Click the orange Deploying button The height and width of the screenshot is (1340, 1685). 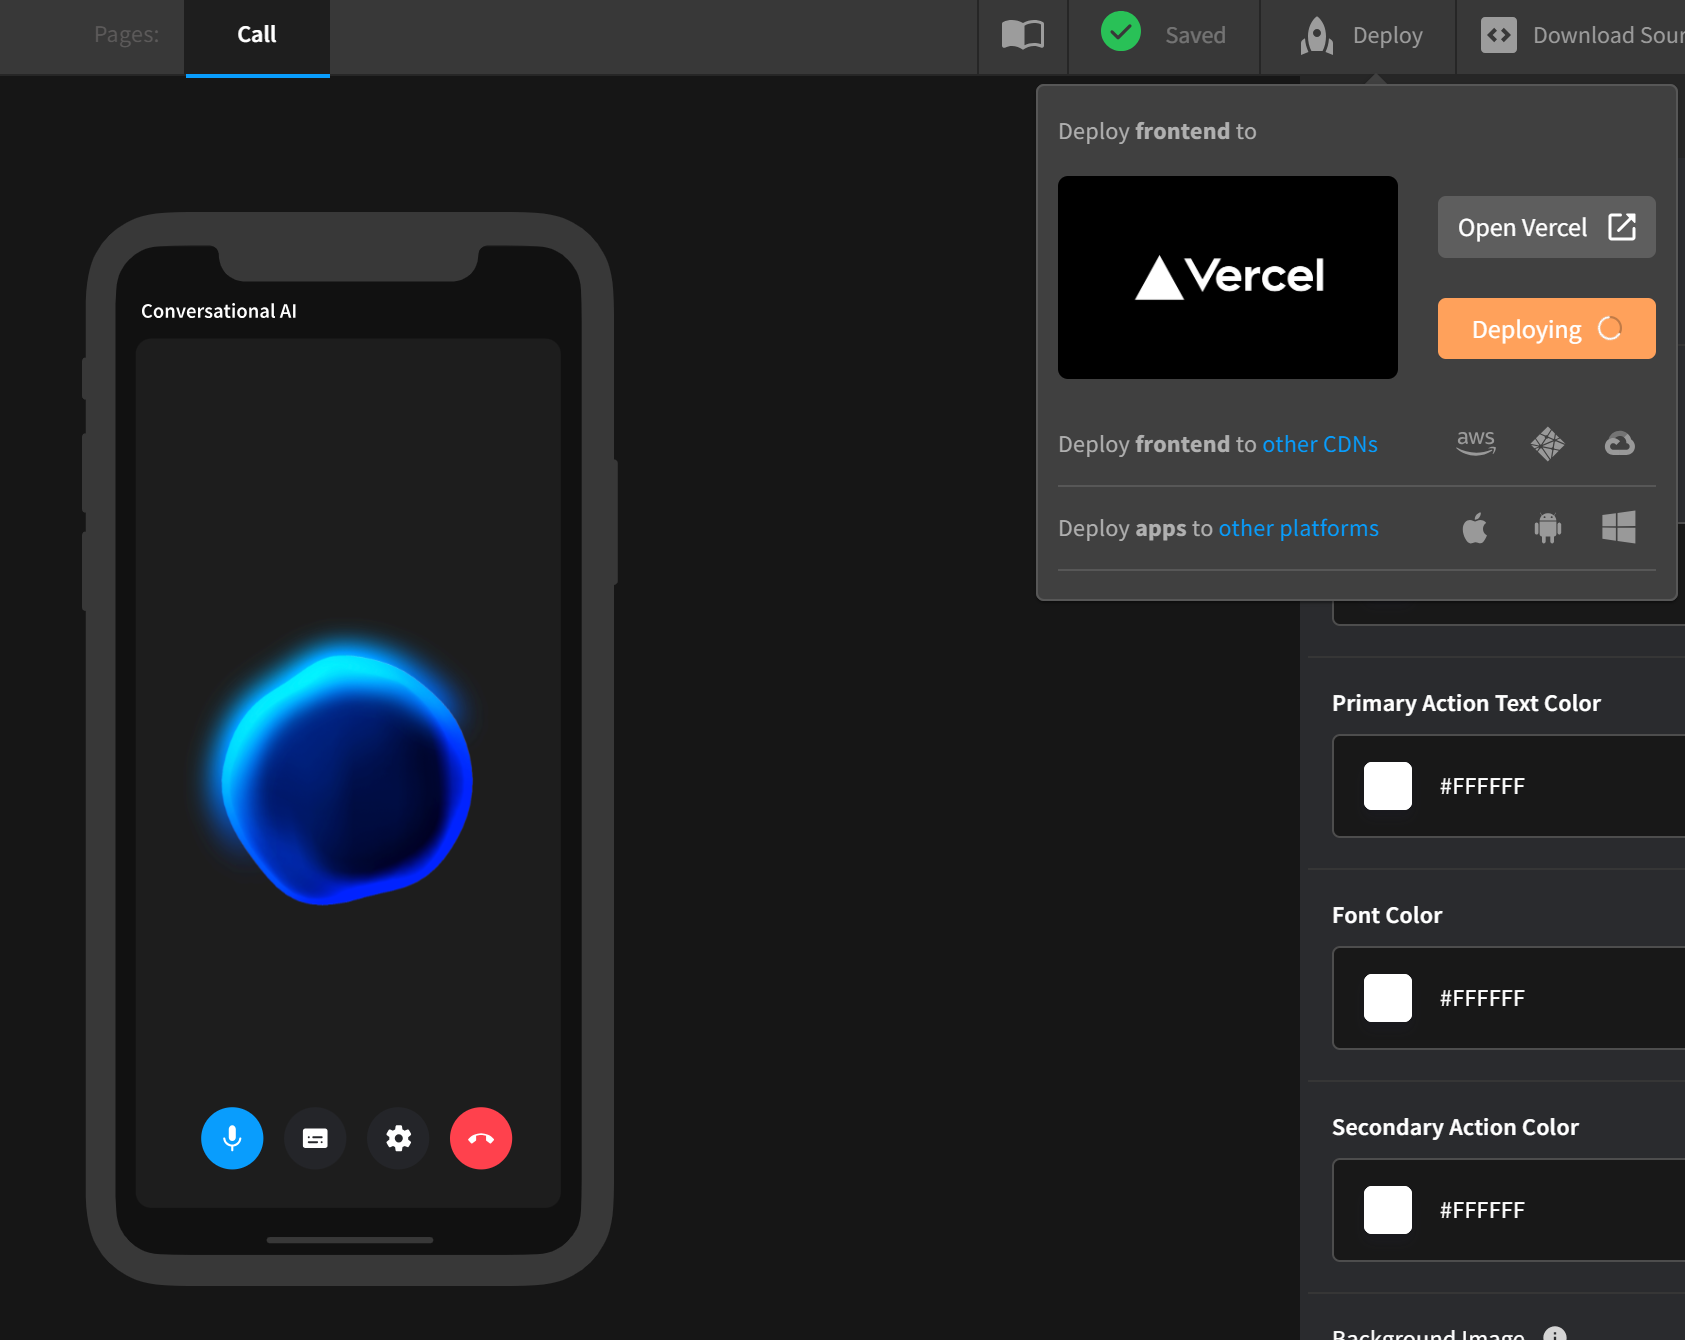pyautogui.click(x=1546, y=329)
